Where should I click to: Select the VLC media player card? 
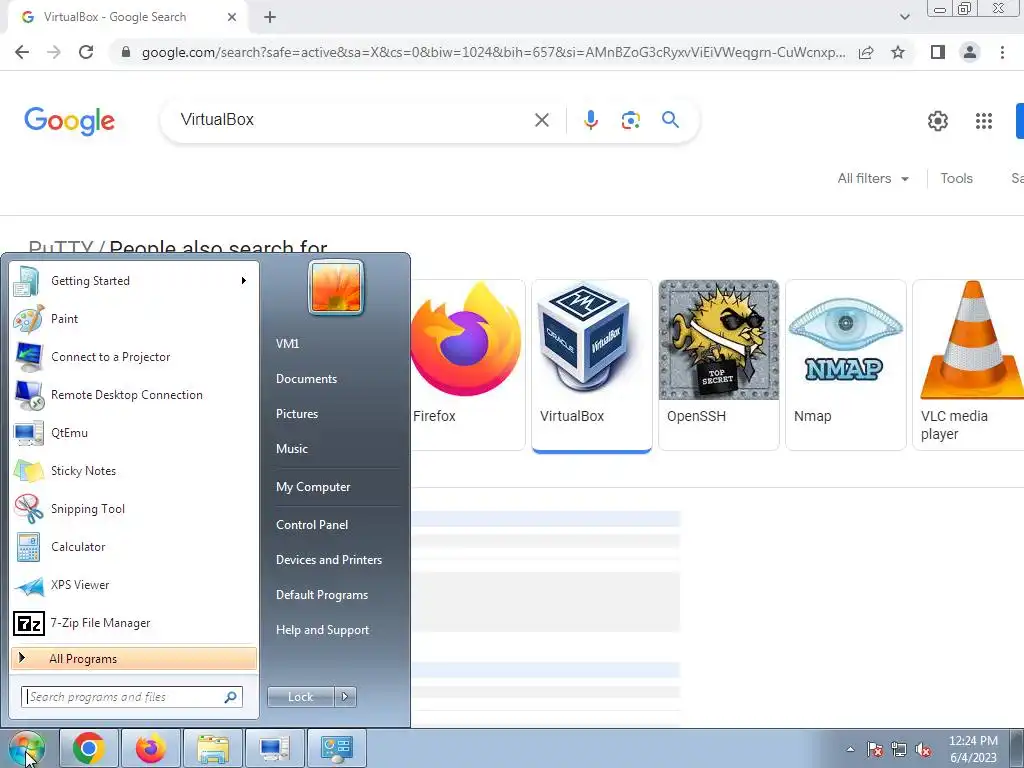pyautogui.click(x=968, y=364)
